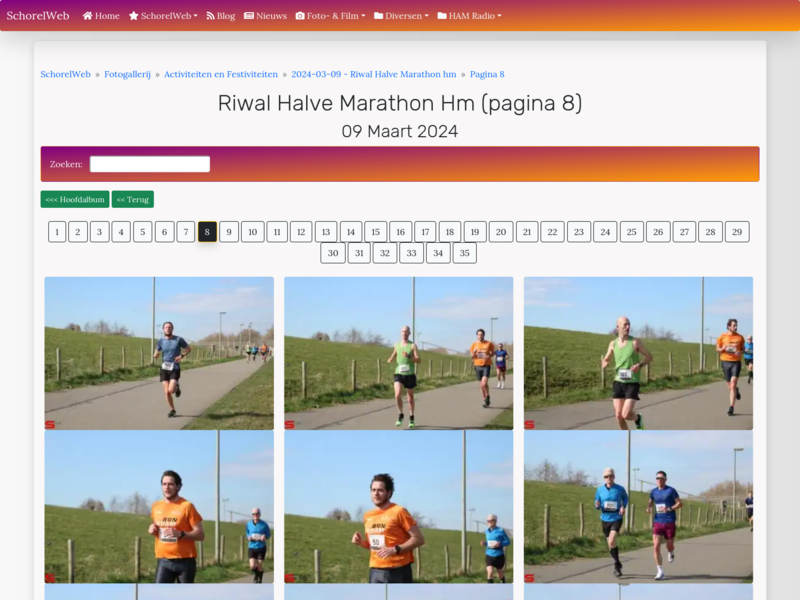
Task: Go to gallery page 3
Action: 99,232
